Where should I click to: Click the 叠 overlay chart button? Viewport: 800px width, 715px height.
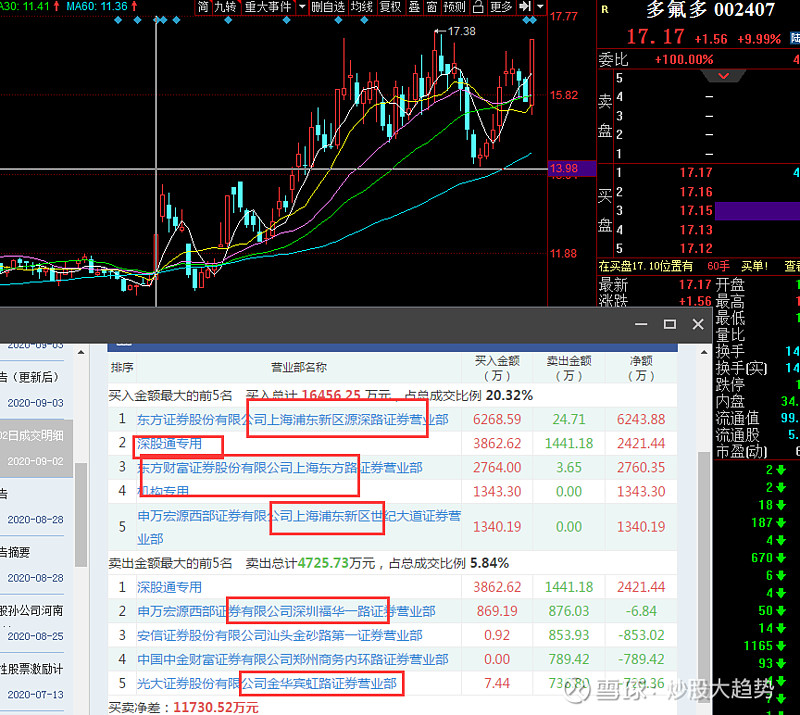[414, 7]
